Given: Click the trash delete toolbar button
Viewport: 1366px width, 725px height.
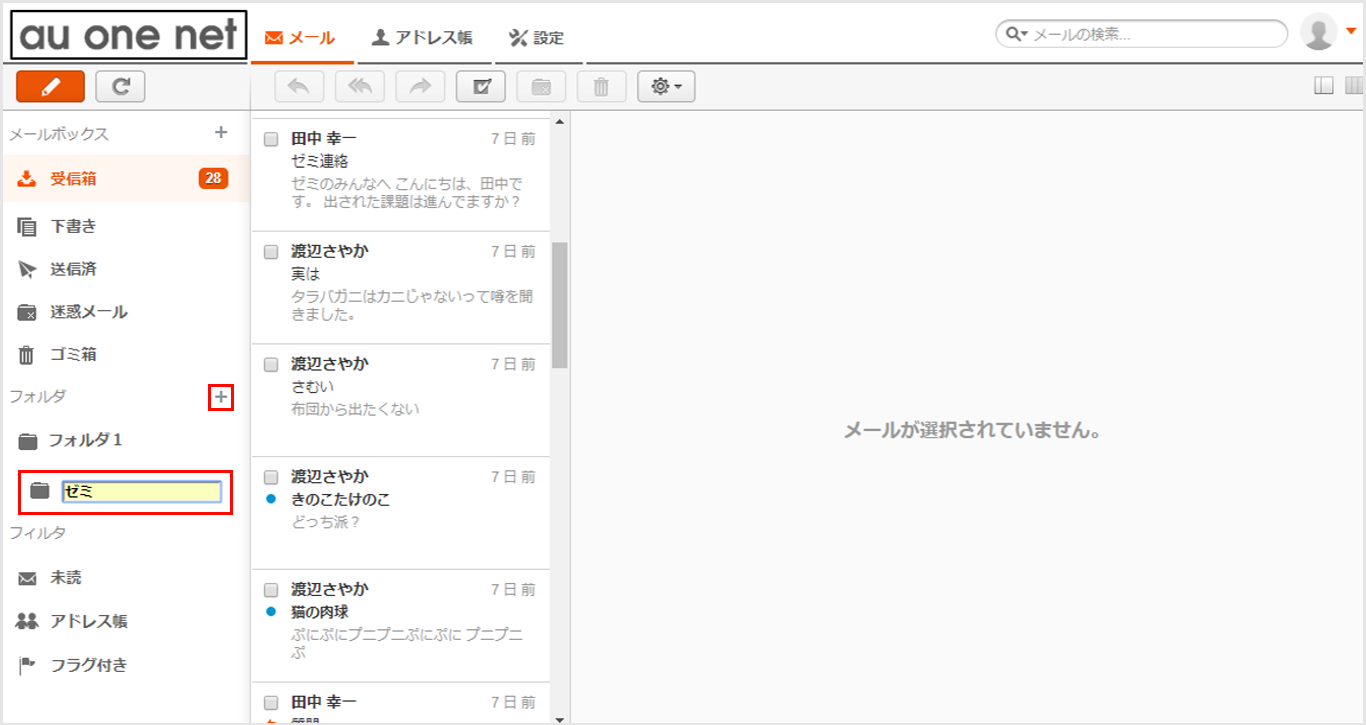Looking at the screenshot, I should click(x=602, y=87).
